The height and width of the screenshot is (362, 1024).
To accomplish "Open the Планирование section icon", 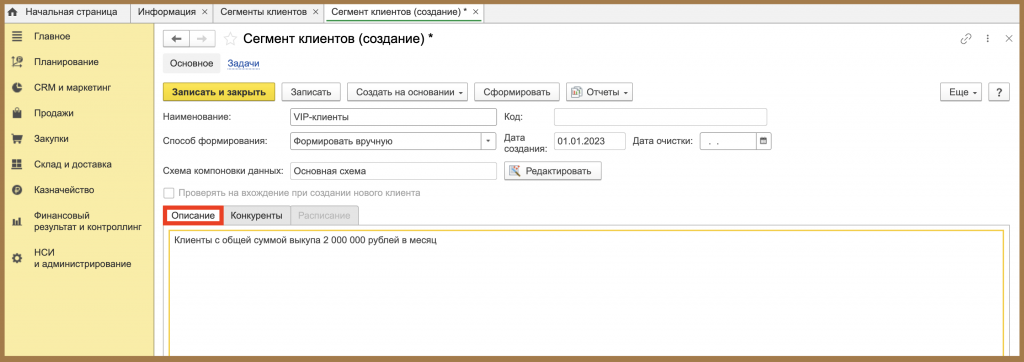I will (x=17, y=62).
